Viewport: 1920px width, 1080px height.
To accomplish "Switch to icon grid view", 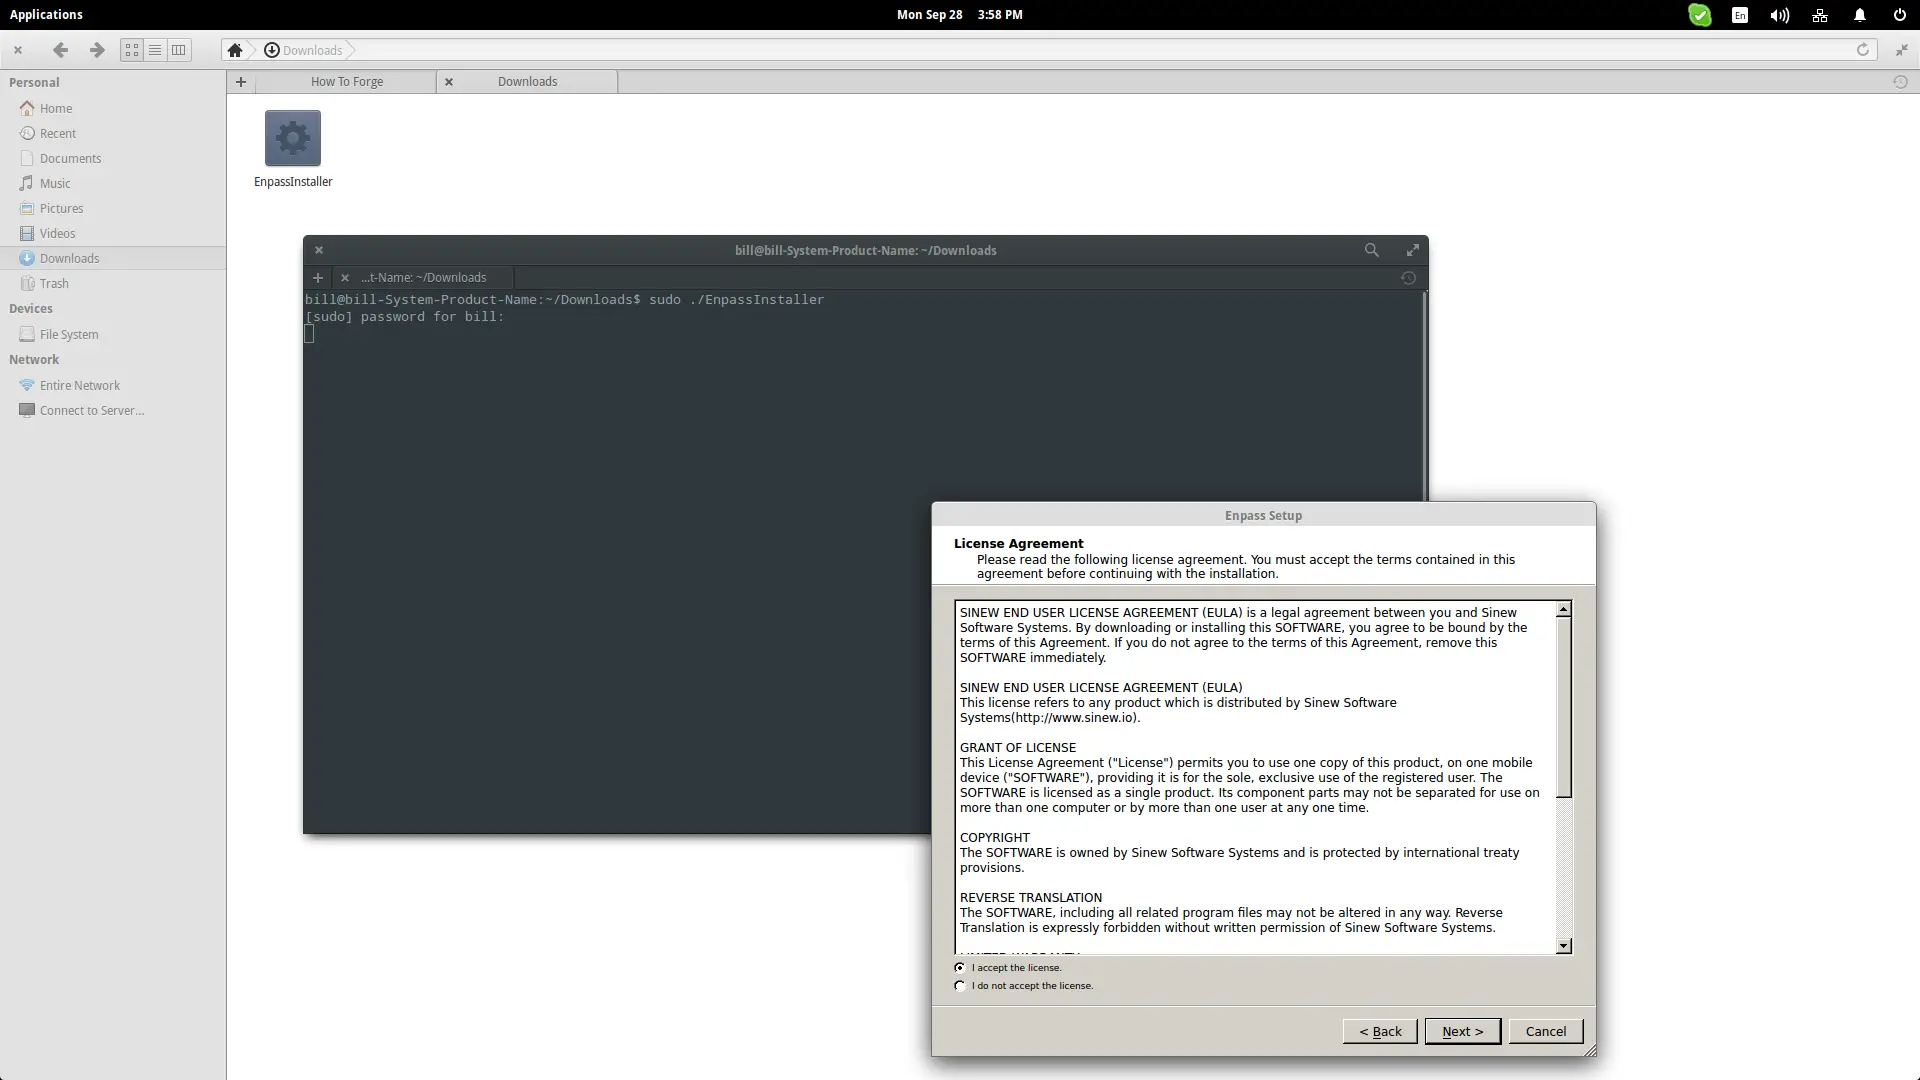I will (x=132, y=50).
